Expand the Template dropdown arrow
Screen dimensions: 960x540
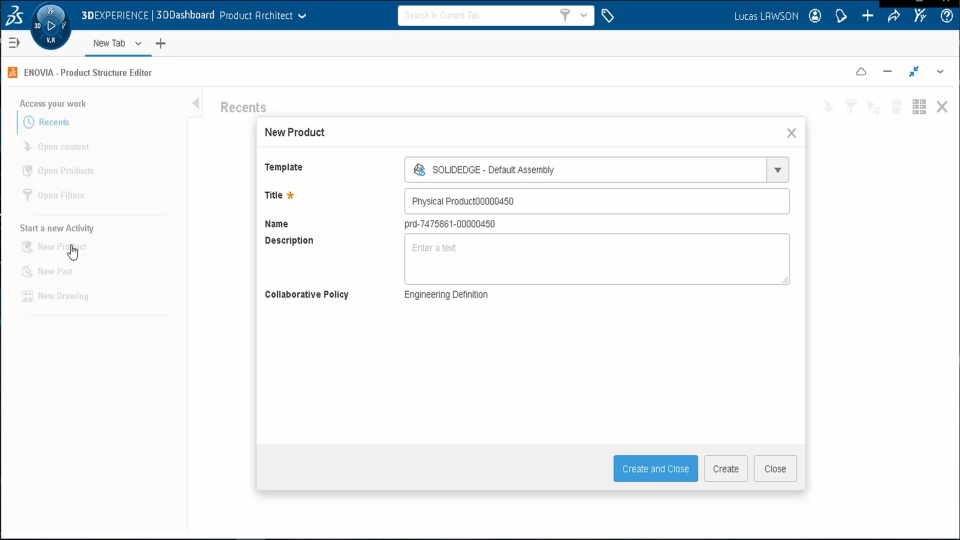777,170
